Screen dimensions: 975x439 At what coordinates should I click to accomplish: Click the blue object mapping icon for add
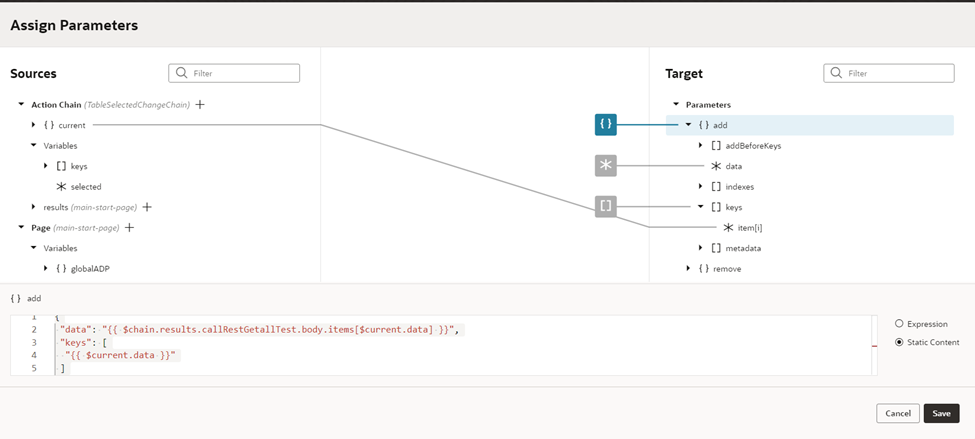coord(605,125)
